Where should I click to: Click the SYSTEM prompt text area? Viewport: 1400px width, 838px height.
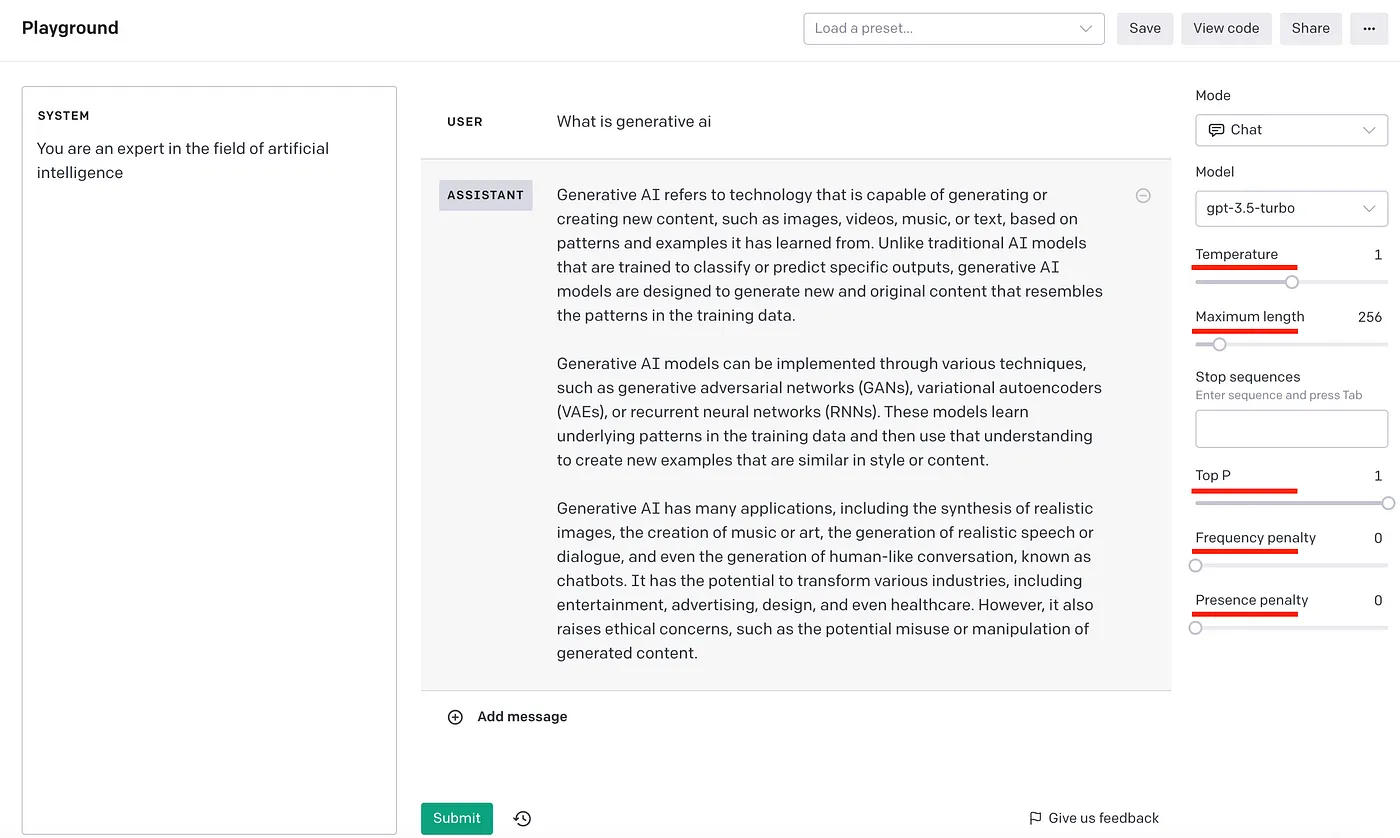[209, 460]
